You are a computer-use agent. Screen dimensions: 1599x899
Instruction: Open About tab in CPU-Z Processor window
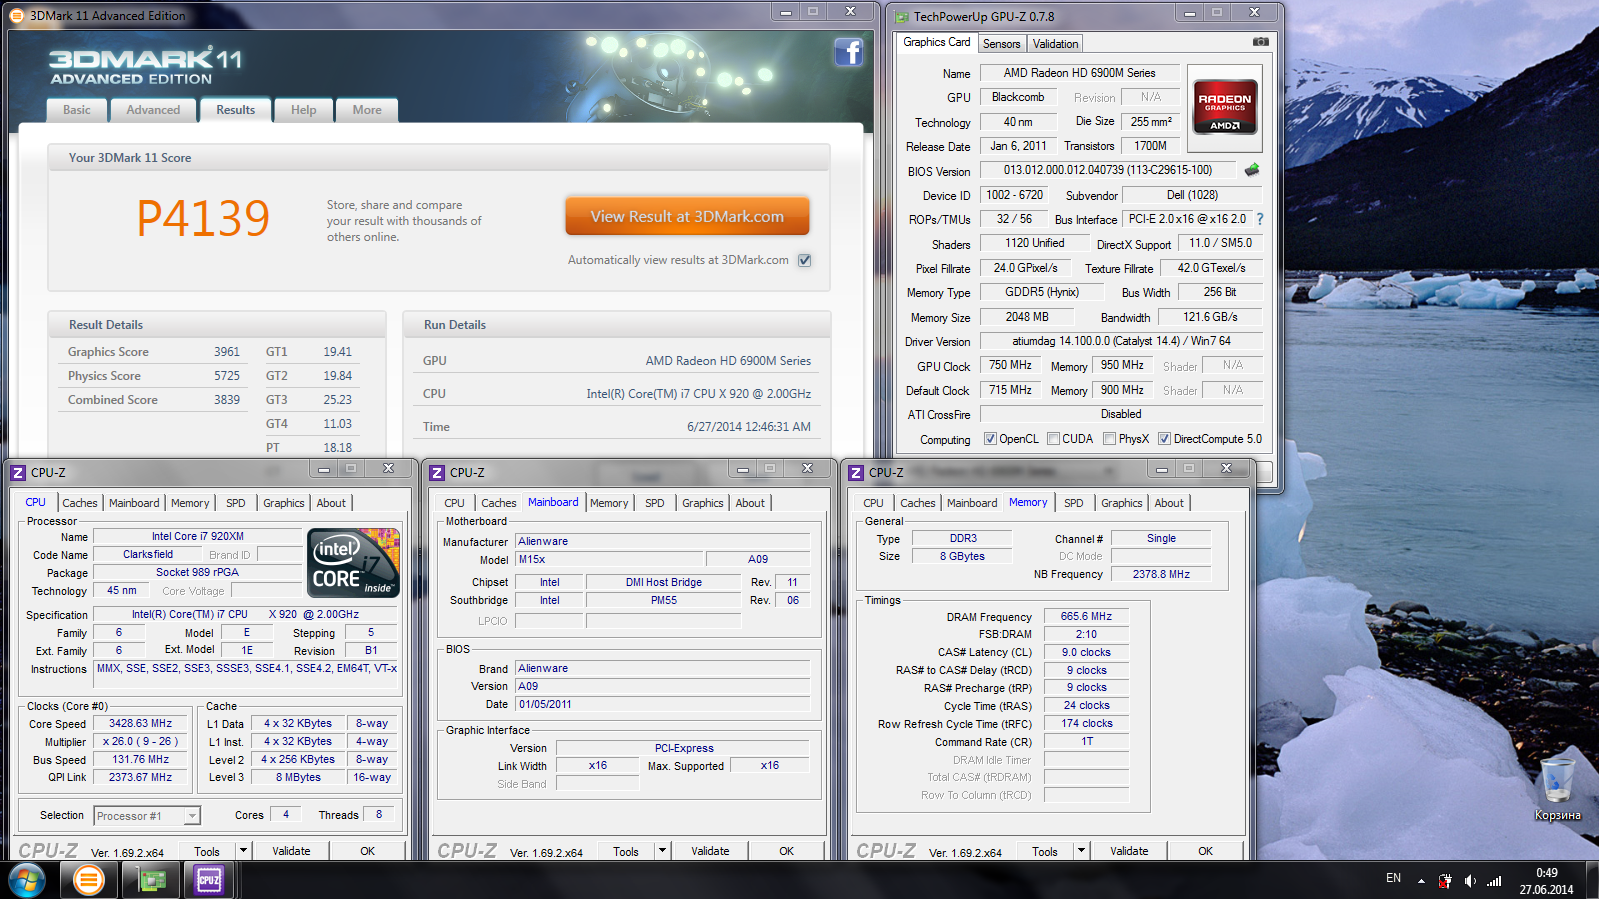pyautogui.click(x=331, y=503)
